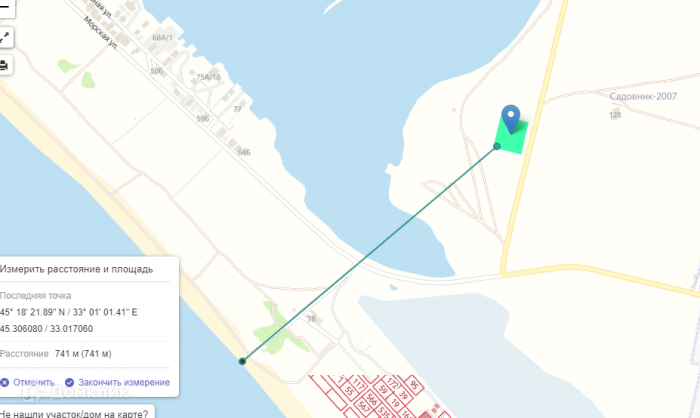This screenshot has height=418, width=700.
Task: Toggle fullscreen map expand icon
Action: click(x=4, y=37)
